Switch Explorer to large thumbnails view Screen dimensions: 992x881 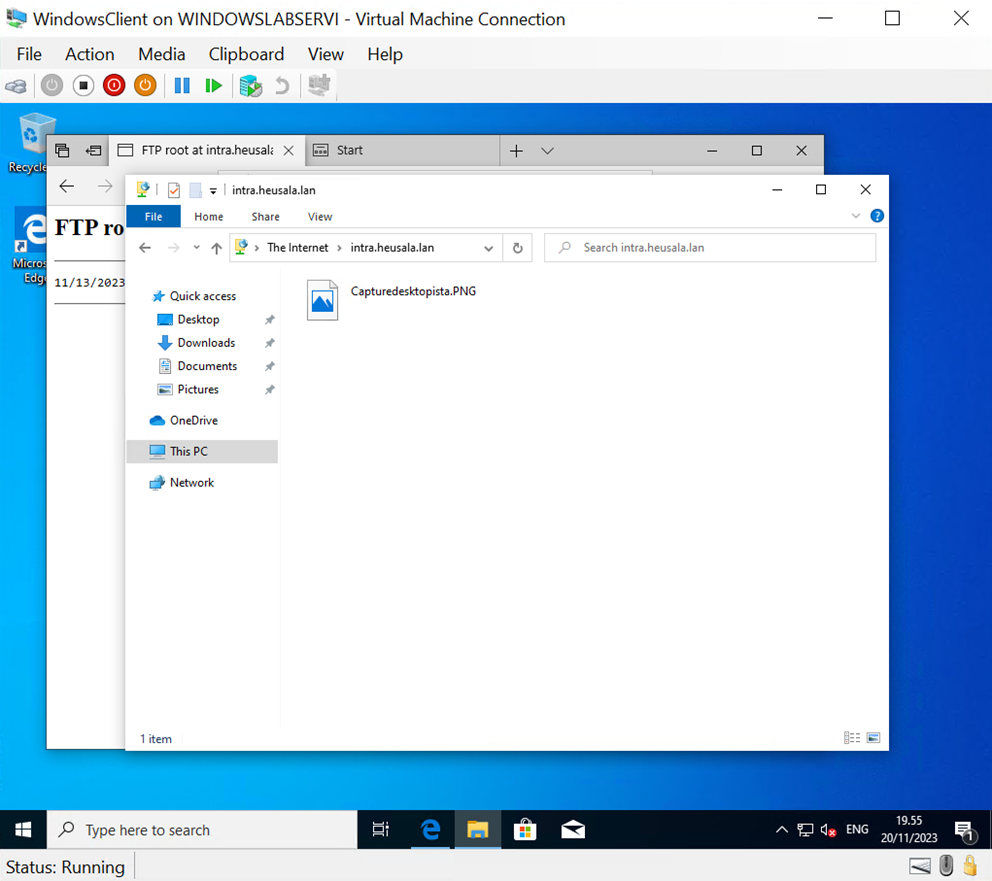[x=872, y=737]
